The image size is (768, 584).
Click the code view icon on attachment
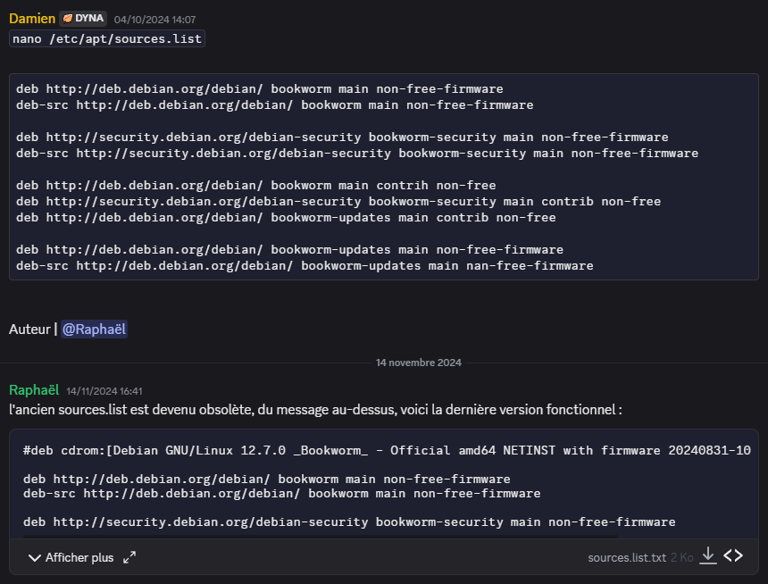[733, 556]
